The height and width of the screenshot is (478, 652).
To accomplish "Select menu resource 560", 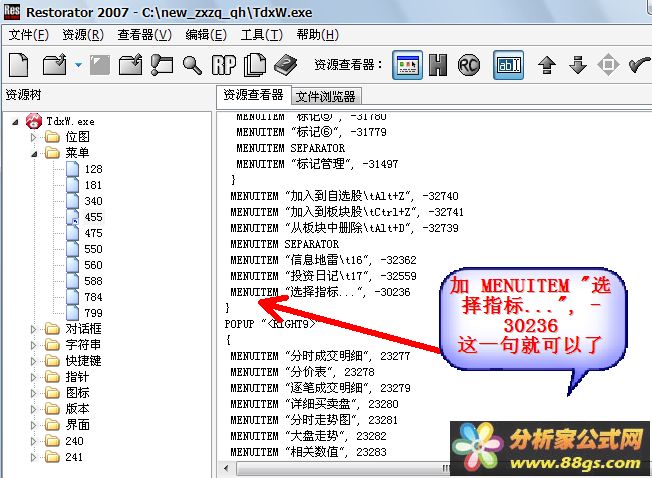I will (x=93, y=265).
